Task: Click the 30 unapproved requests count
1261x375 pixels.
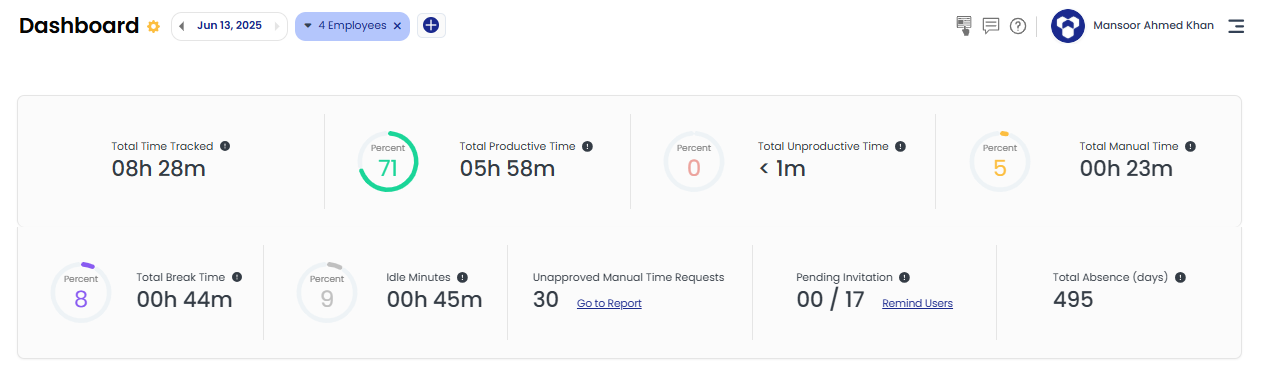Action: [546, 299]
